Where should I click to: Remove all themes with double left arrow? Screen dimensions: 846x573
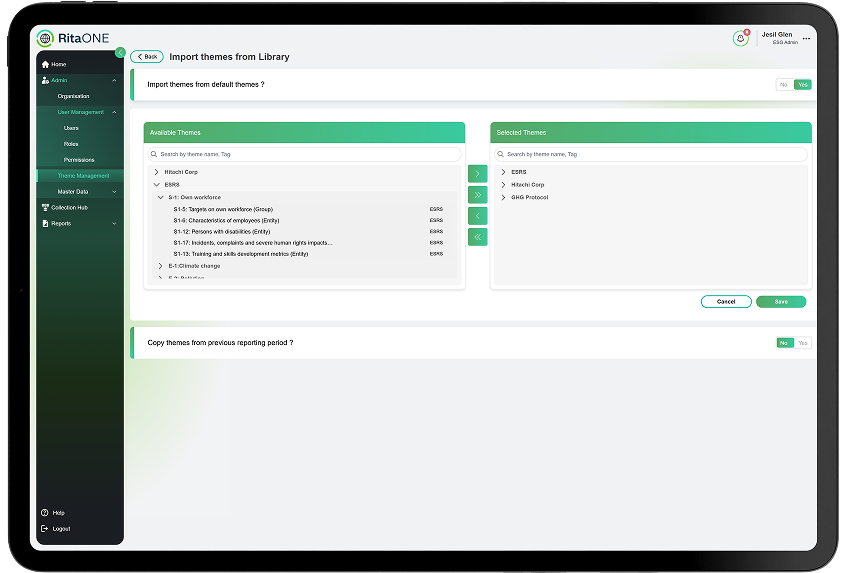pos(477,237)
